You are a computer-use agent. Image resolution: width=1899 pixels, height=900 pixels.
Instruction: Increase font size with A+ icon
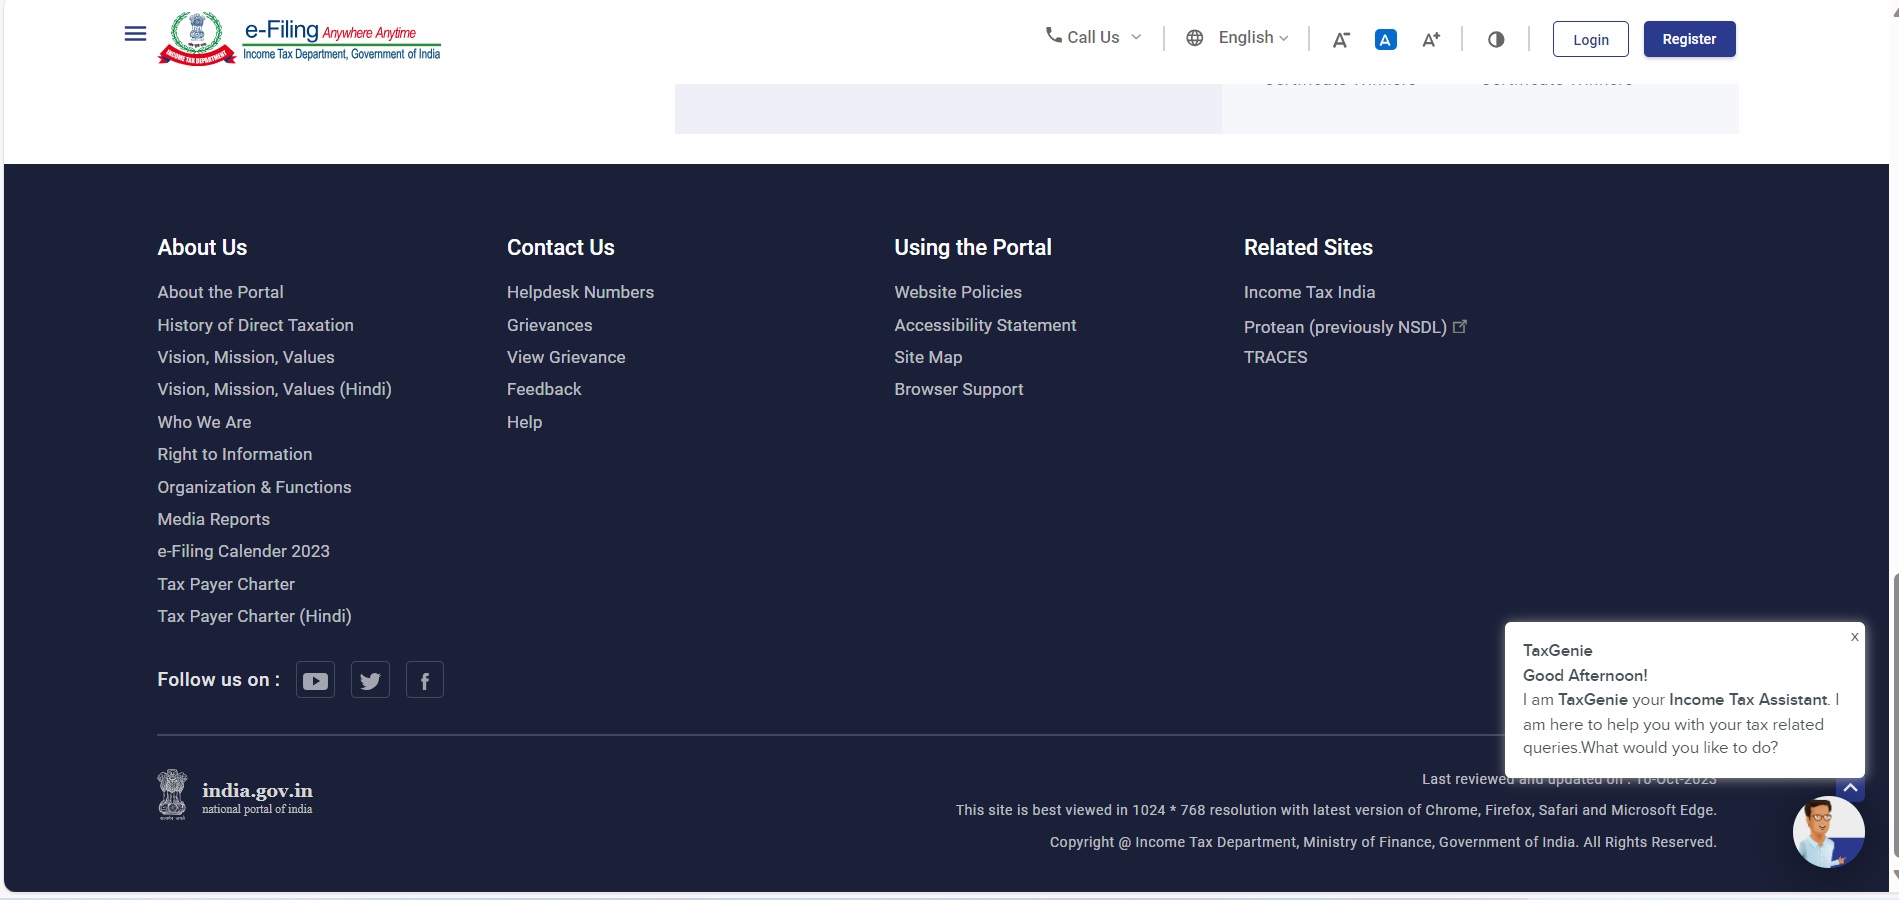1431,39
